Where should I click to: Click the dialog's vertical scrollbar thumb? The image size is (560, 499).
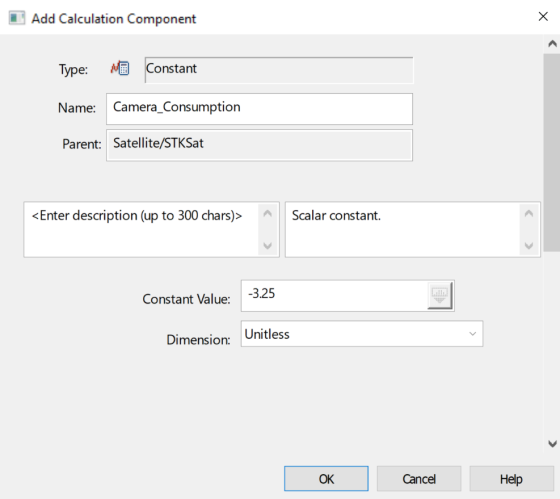[552, 153]
